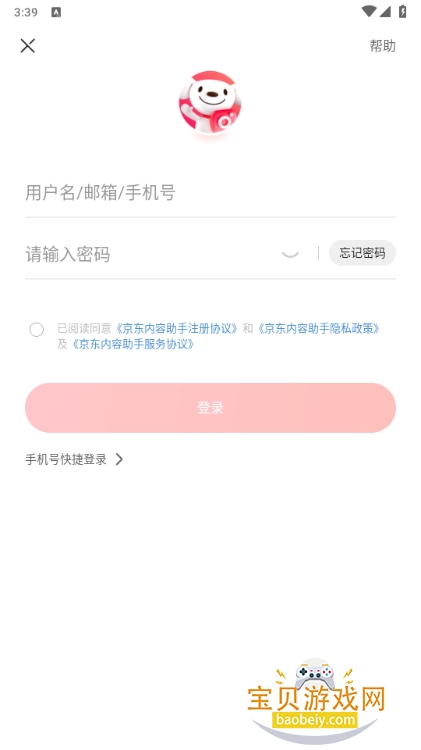Screen dimensions: 421x750
Task: Click the game controller watermark icon
Action: (314, 673)
